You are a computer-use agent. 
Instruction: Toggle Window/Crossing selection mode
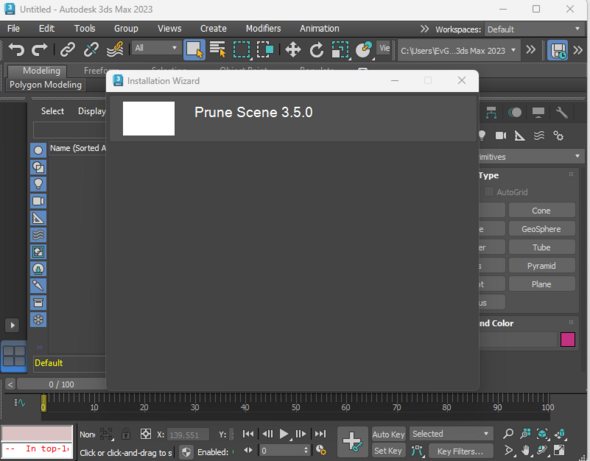(265, 49)
